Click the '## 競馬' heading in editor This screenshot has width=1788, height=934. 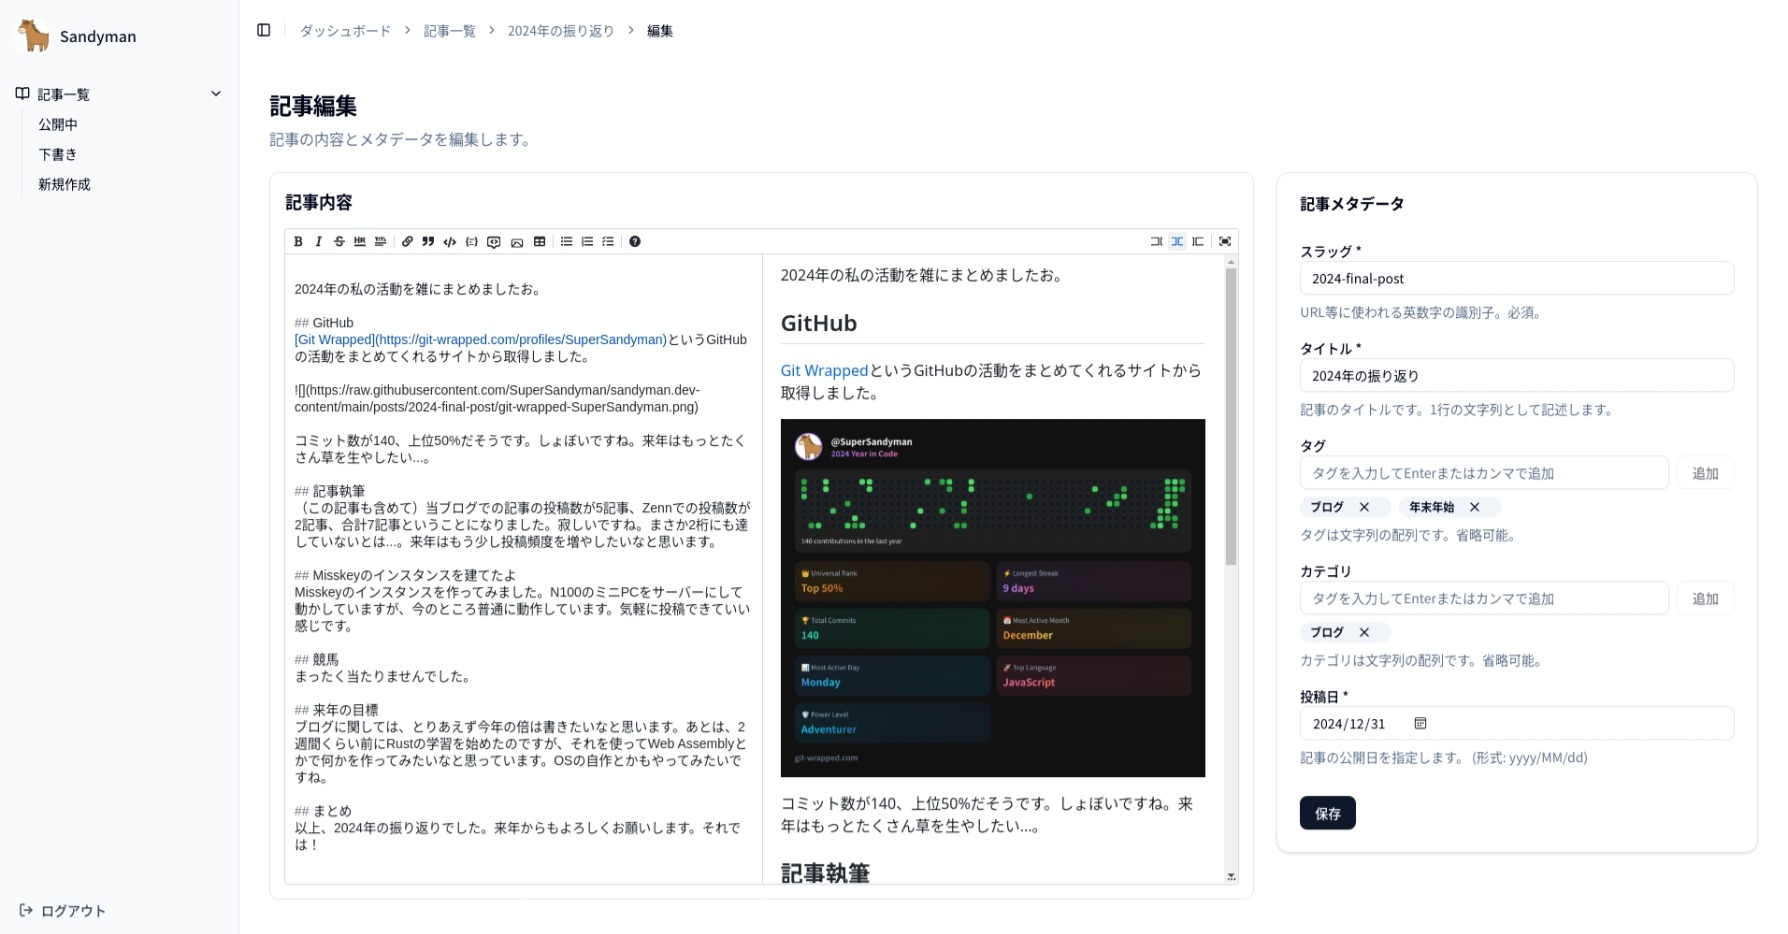click(x=316, y=659)
